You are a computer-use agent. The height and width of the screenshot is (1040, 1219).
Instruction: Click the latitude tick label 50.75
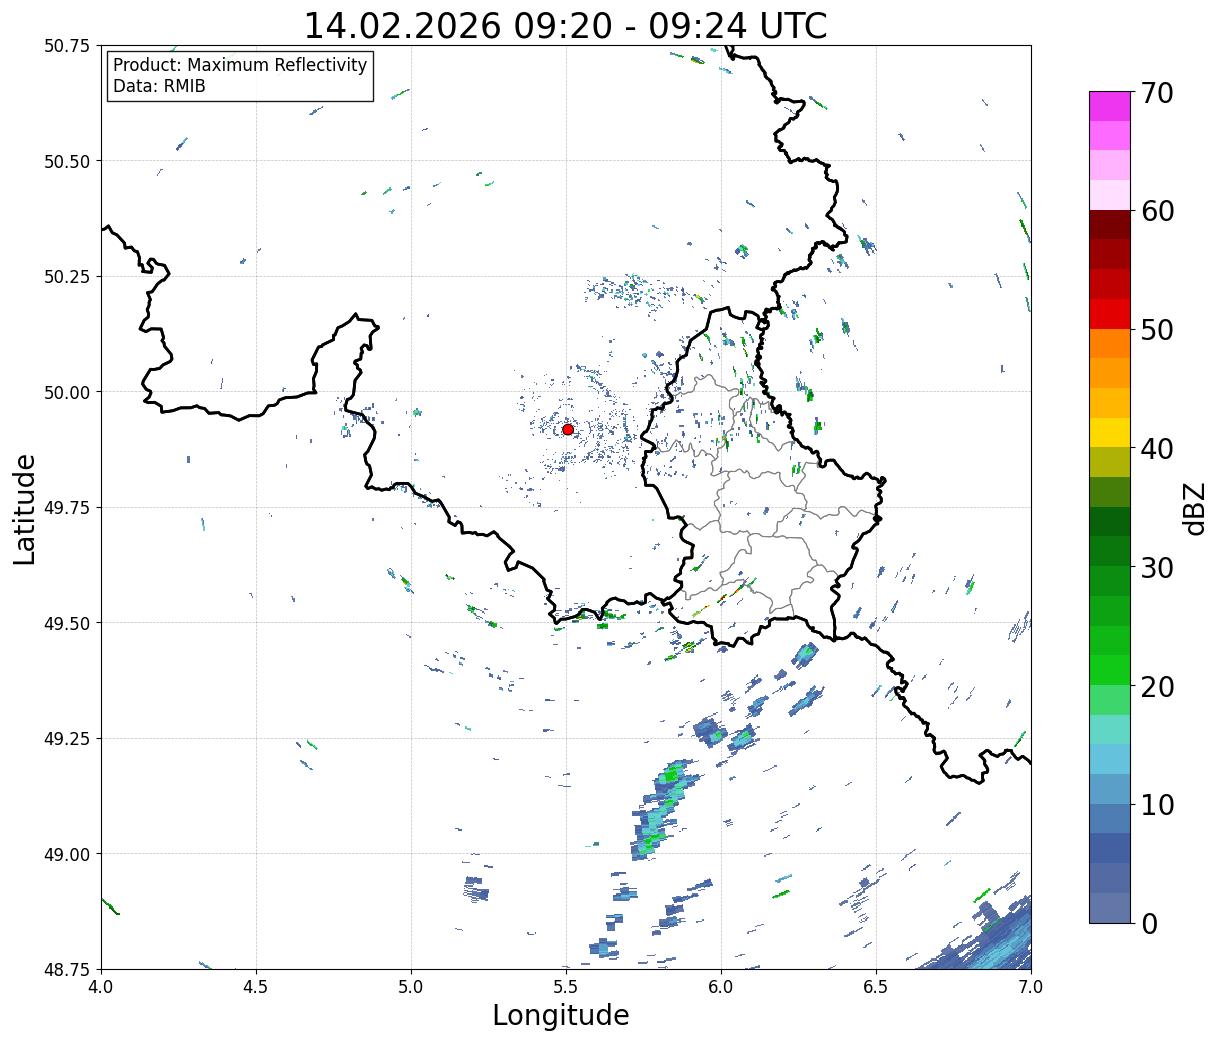[x=67, y=46]
